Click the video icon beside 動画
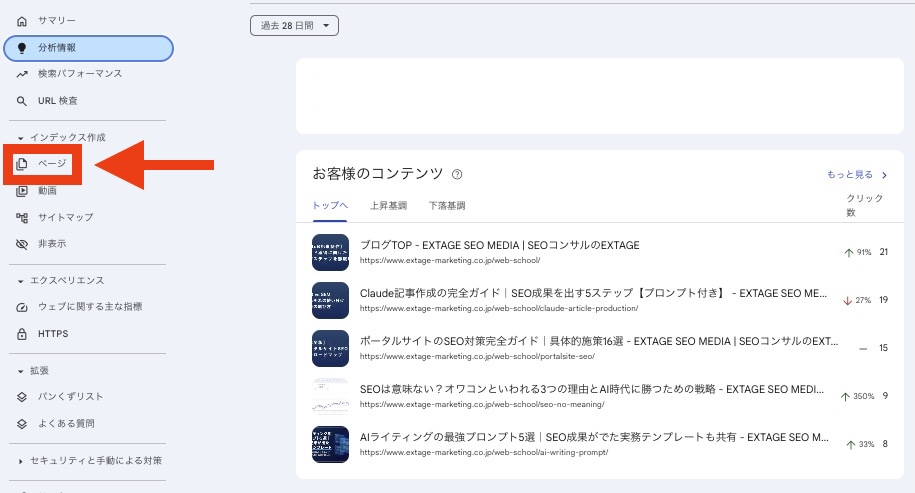915x493 pixels. (x=22, y=191)
